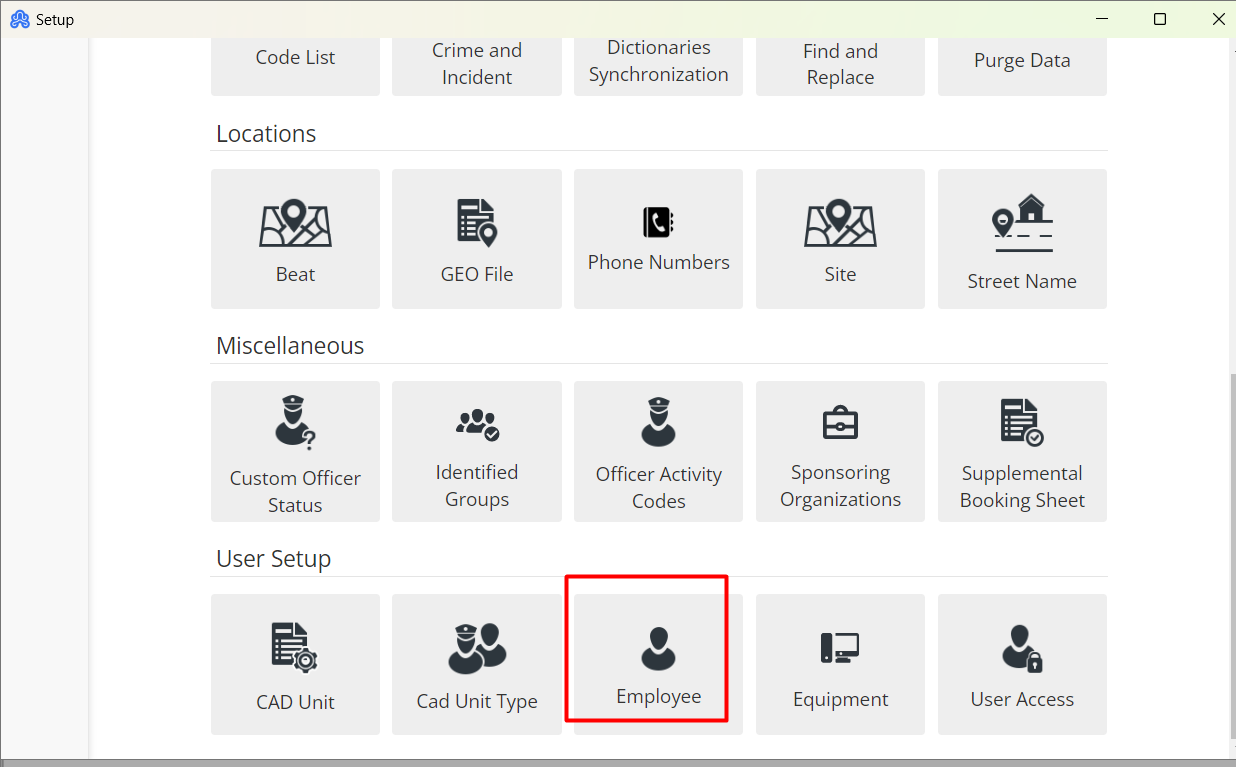Open the Beat map setup
This screenshot has height=767, width=1236.
[295, 239]
